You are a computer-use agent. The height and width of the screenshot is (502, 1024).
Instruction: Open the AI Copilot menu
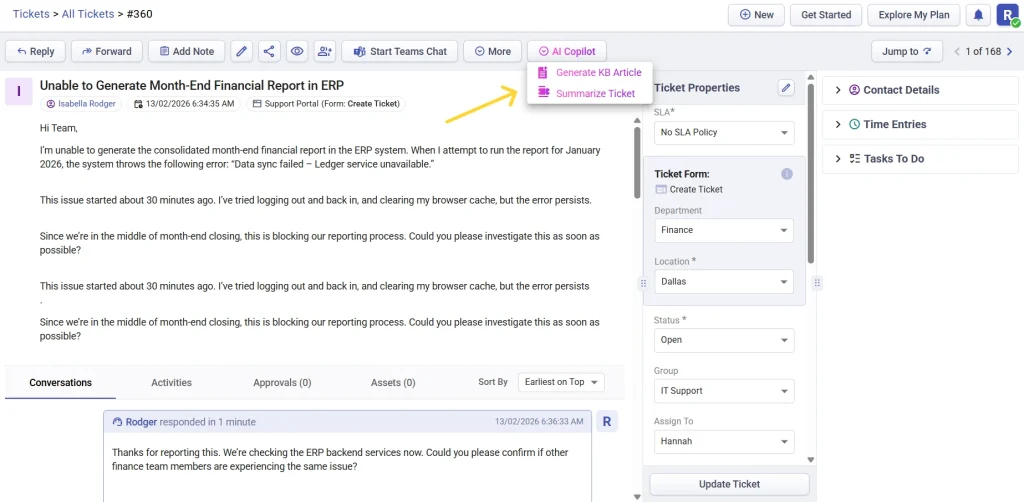(567, 52)
